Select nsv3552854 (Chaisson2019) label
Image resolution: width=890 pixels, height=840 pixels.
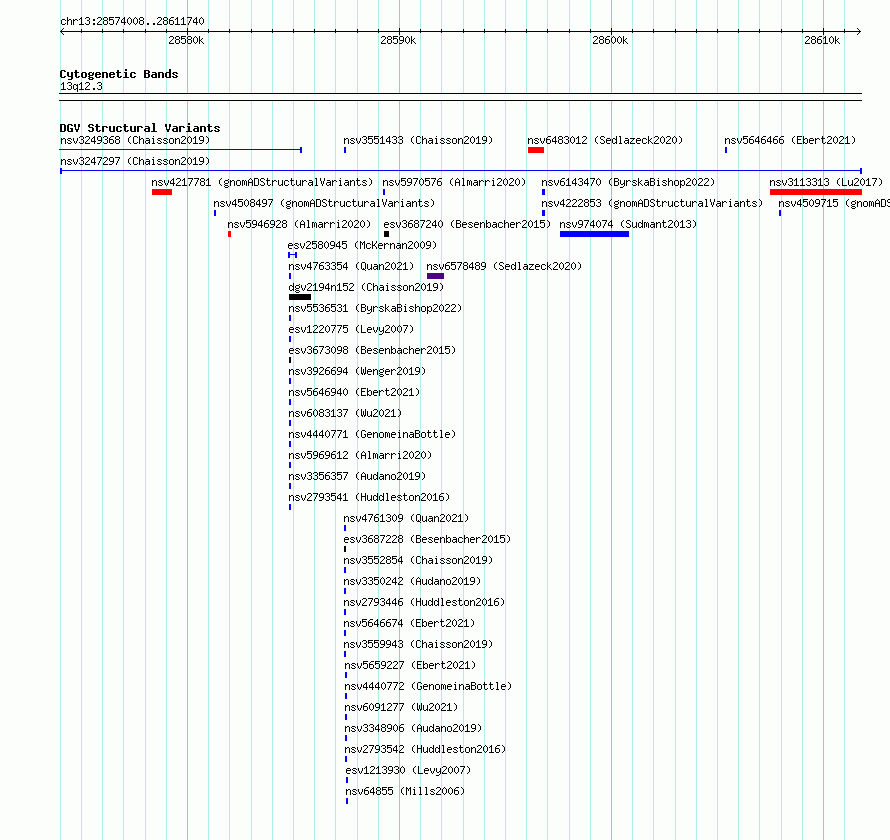click(418, 560)
